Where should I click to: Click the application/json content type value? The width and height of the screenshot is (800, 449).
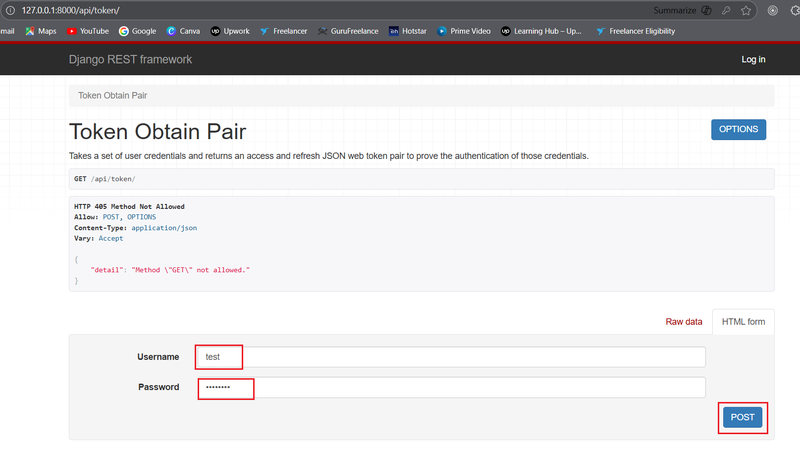click(x=164, y=228)
